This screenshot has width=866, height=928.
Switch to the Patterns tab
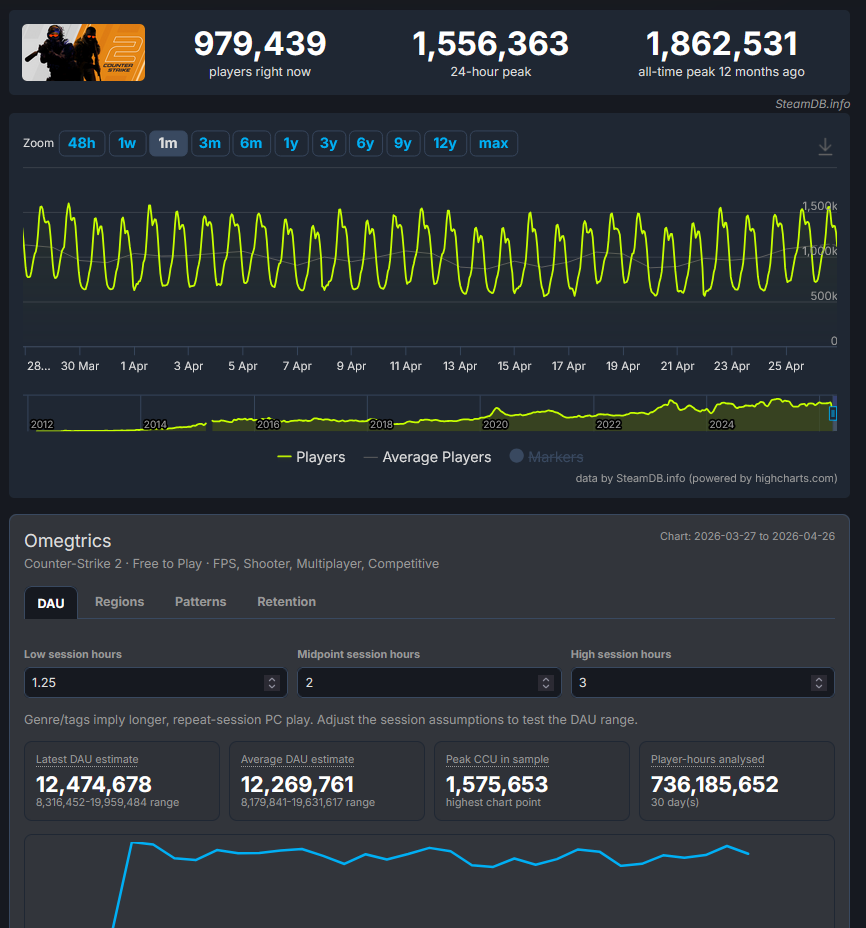click(x=201, y=601)
